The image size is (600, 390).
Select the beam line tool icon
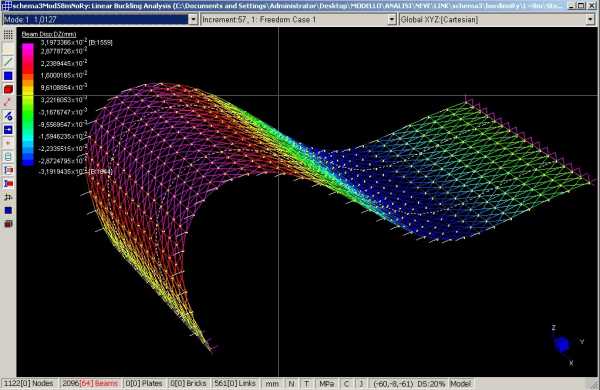tap(8, 62)
